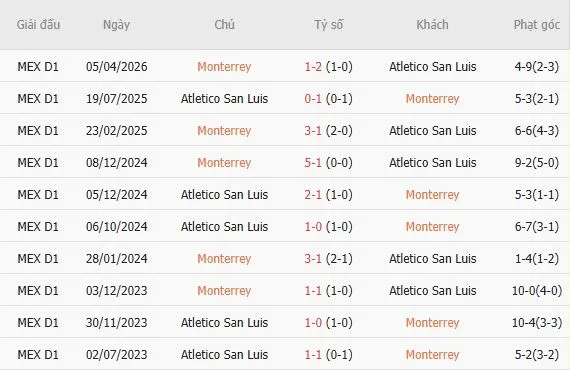The height and width of the screenshot is (370, 570).
Task: Click the Phạt góc column header
Action: (x=537, y=25)
